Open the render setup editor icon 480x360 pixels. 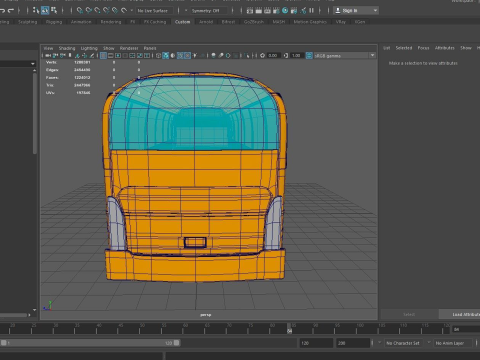[x=294, y=11]
